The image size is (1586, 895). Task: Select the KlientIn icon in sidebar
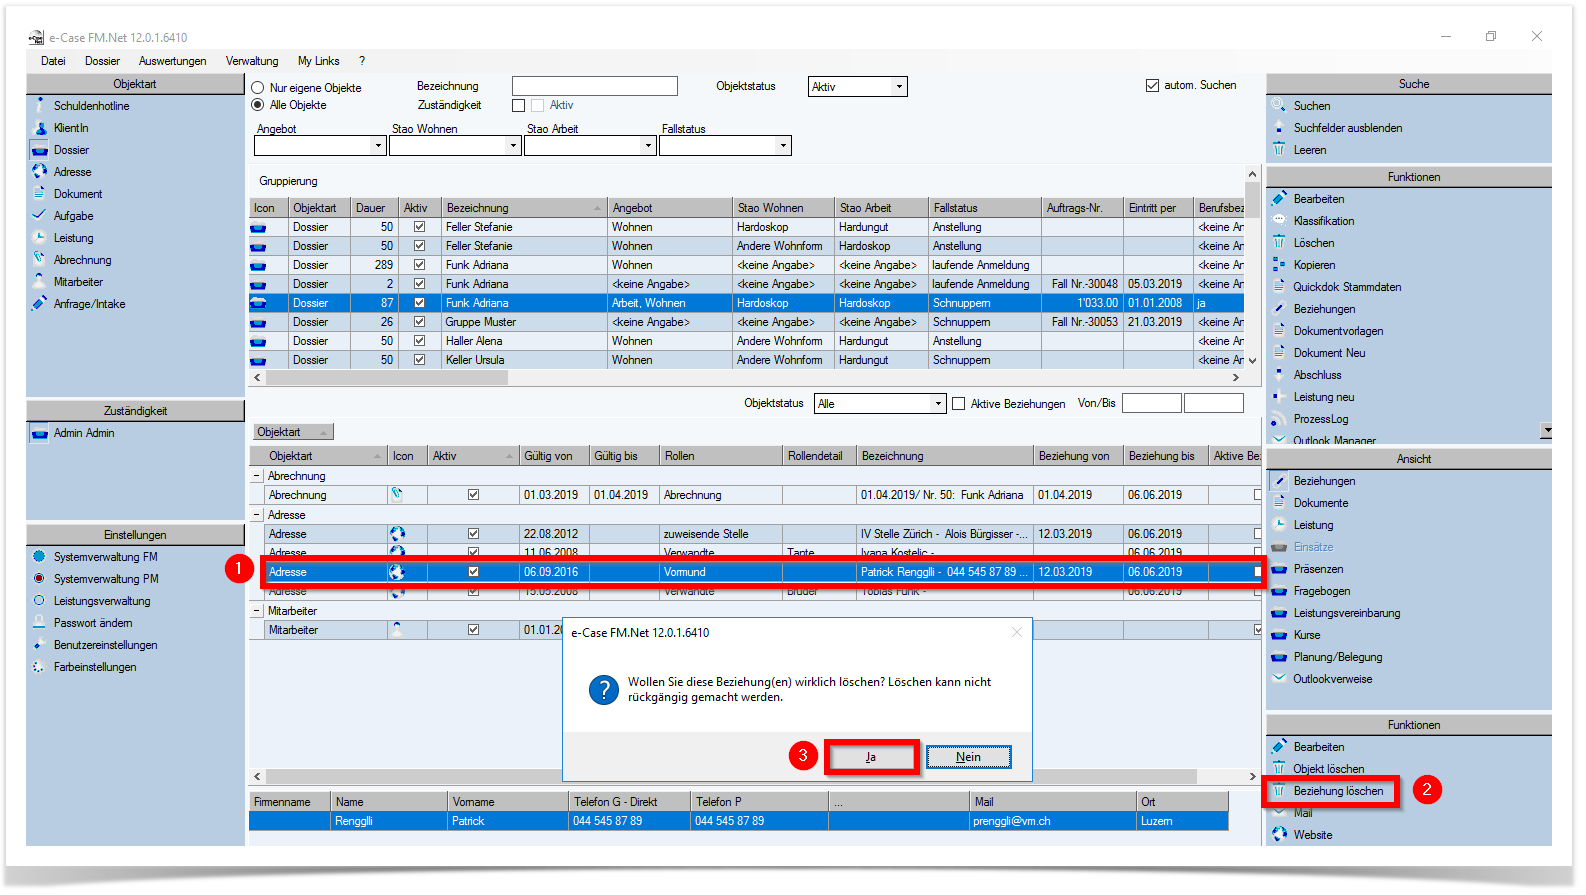(40, 128)
